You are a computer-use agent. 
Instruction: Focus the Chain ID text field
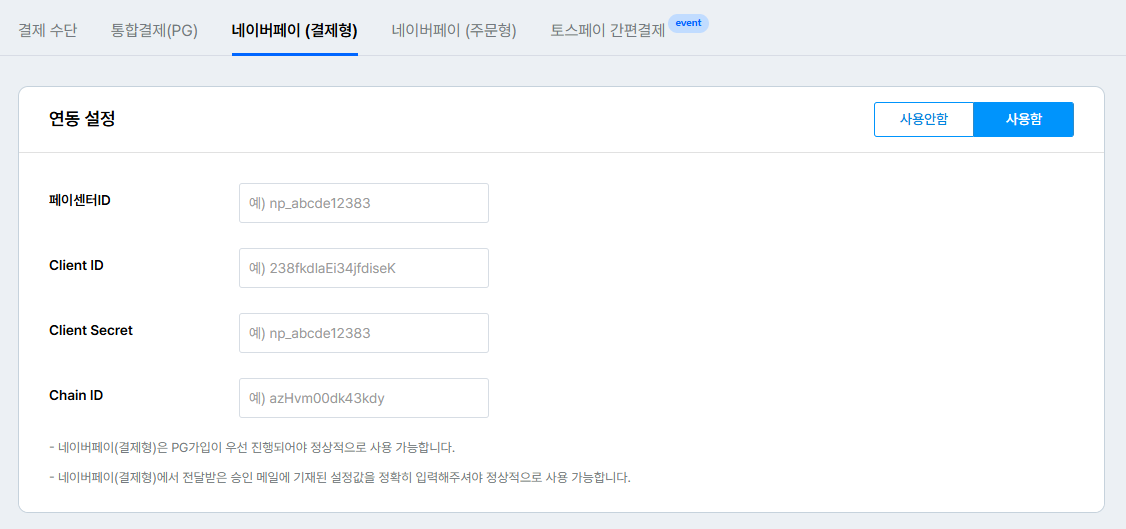tap(364, 398)
